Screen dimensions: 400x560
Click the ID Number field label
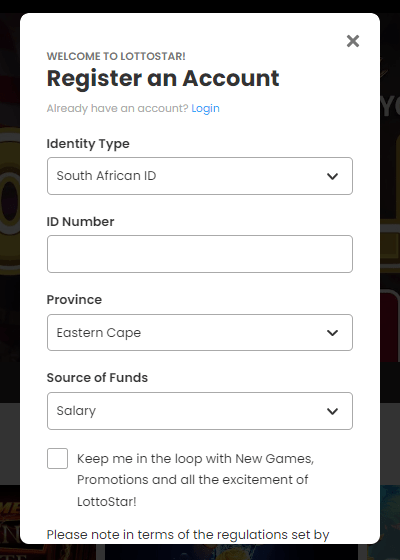click(x=80, y=221)
